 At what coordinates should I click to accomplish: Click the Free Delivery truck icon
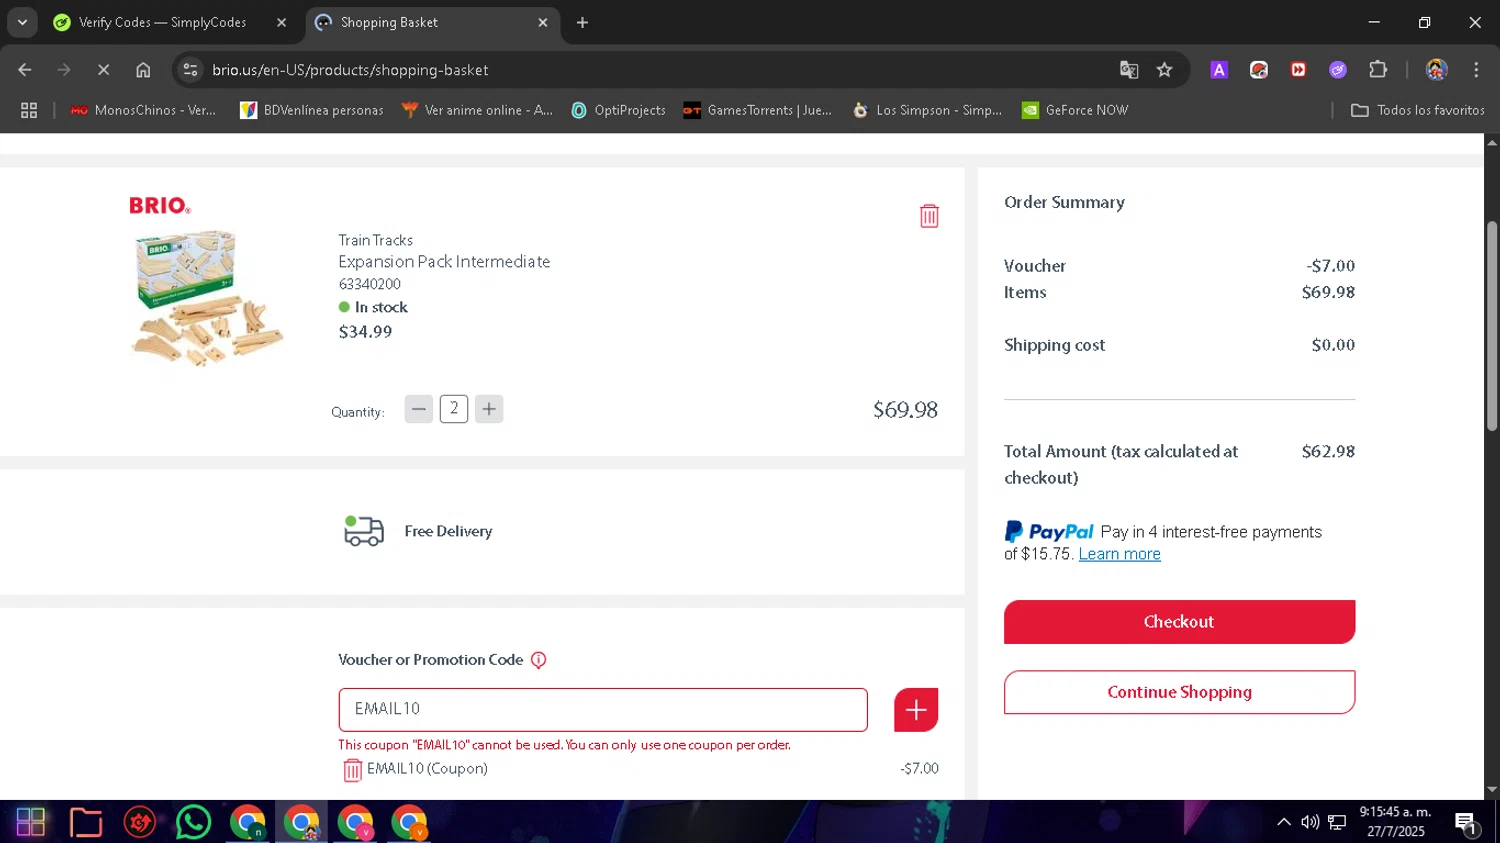pyautogui.click(x=363, y=531)
